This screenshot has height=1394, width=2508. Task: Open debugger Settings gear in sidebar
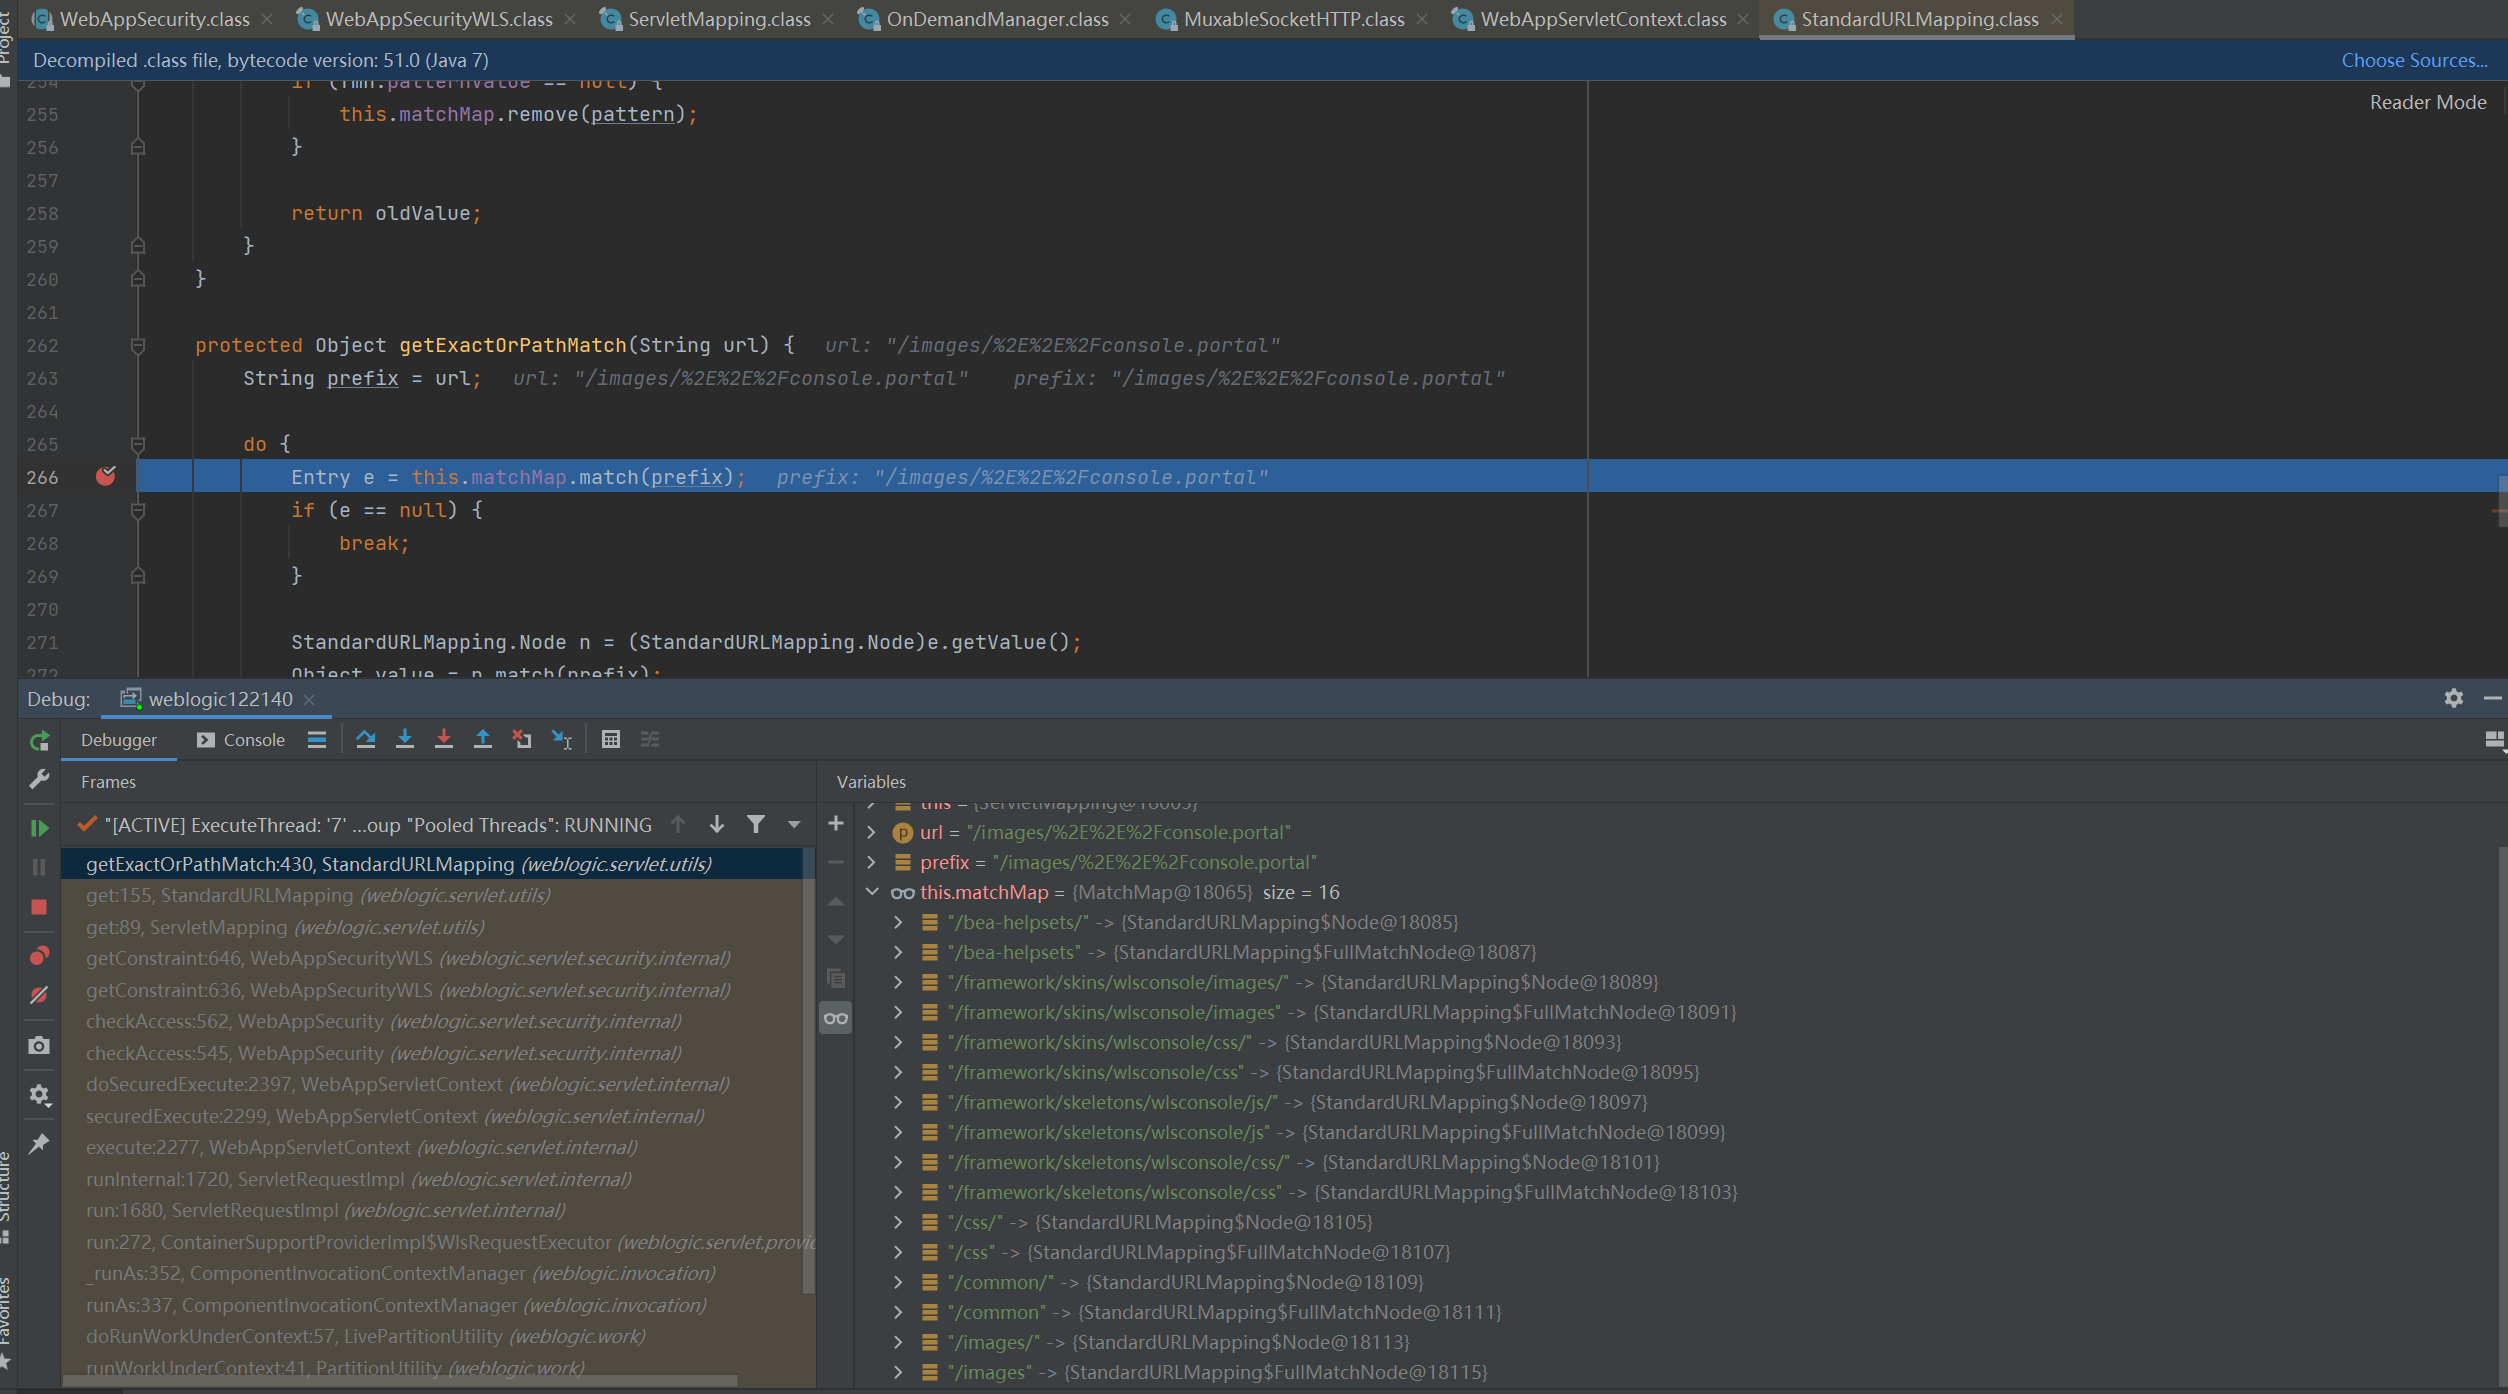(x=39, y=1094)
